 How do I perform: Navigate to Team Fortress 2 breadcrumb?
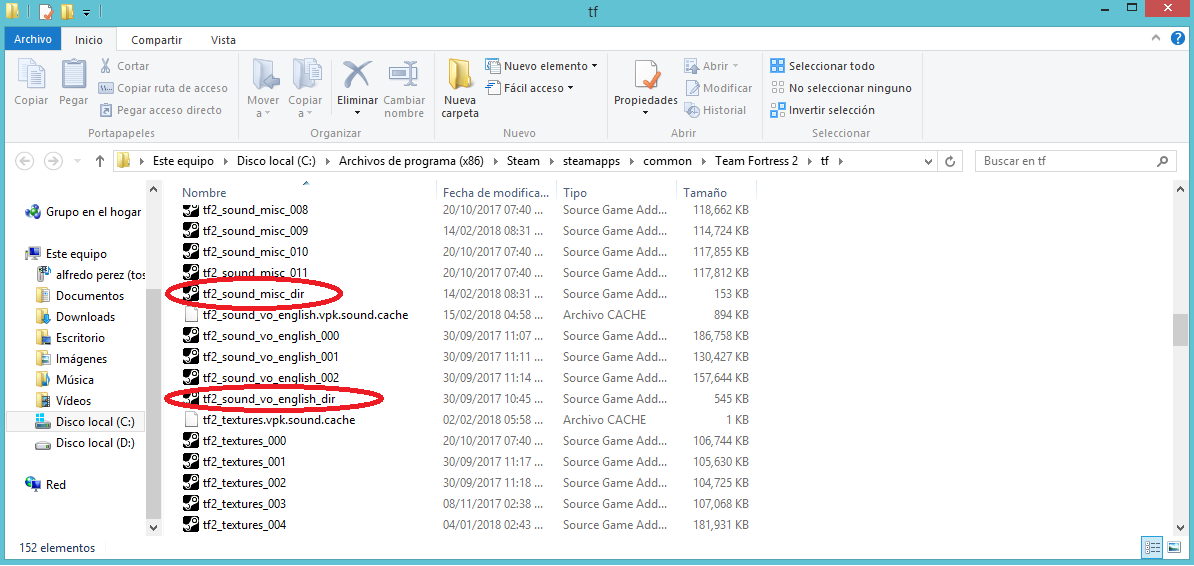757,161
